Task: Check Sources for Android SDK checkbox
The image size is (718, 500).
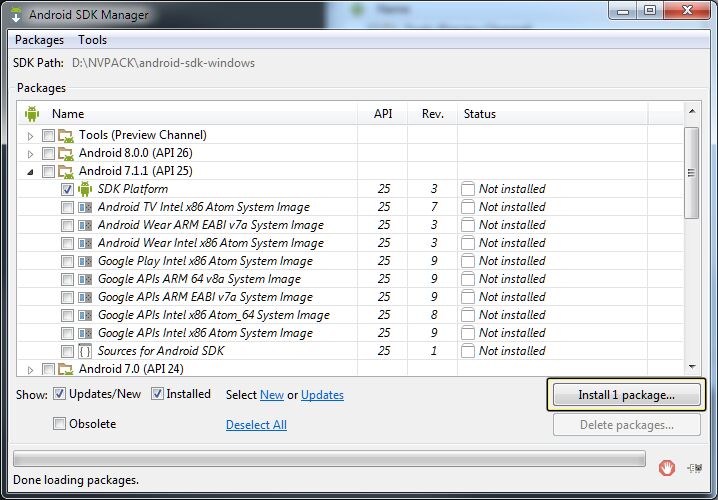Action: pos(67,351)
